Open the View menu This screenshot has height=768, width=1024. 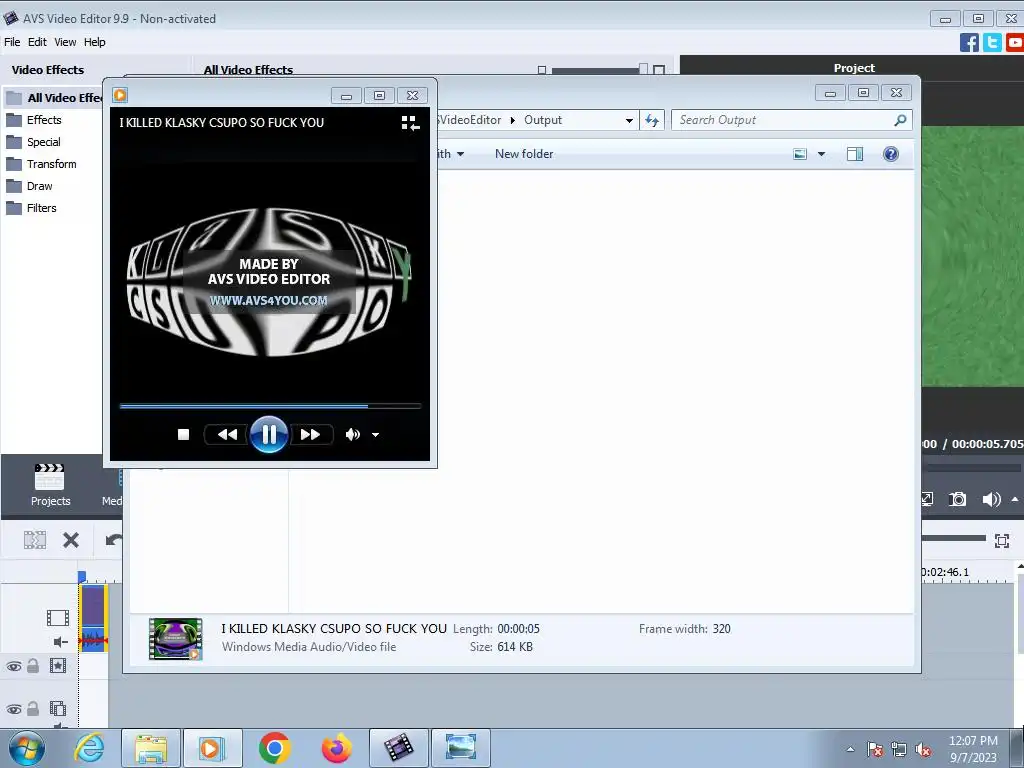pyautogui.click(x=65, y=42)
